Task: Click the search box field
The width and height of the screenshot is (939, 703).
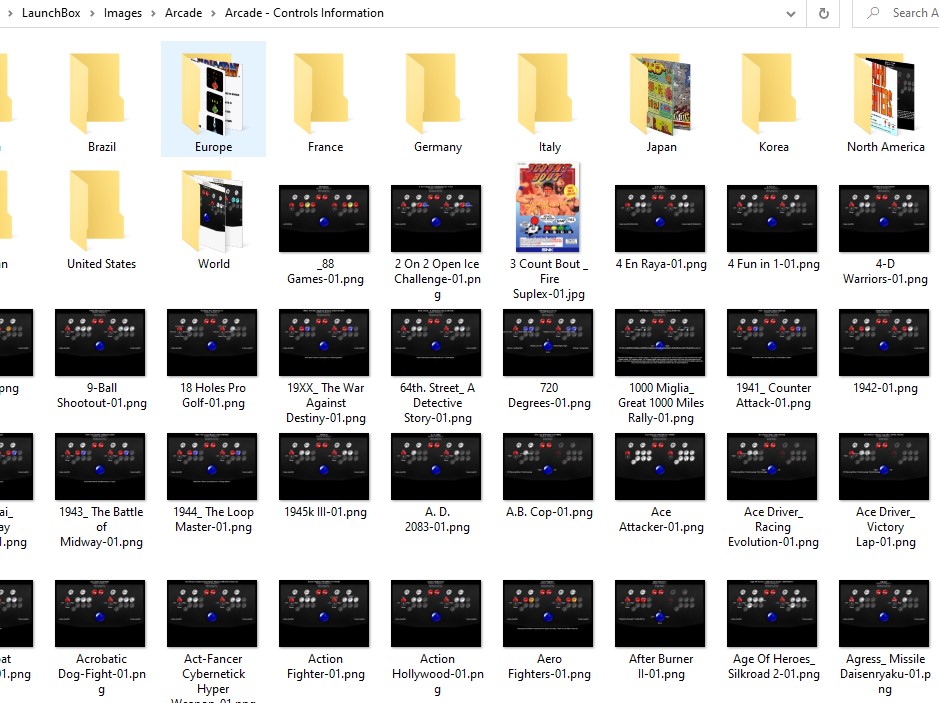Action: click(x=896, y=13)
